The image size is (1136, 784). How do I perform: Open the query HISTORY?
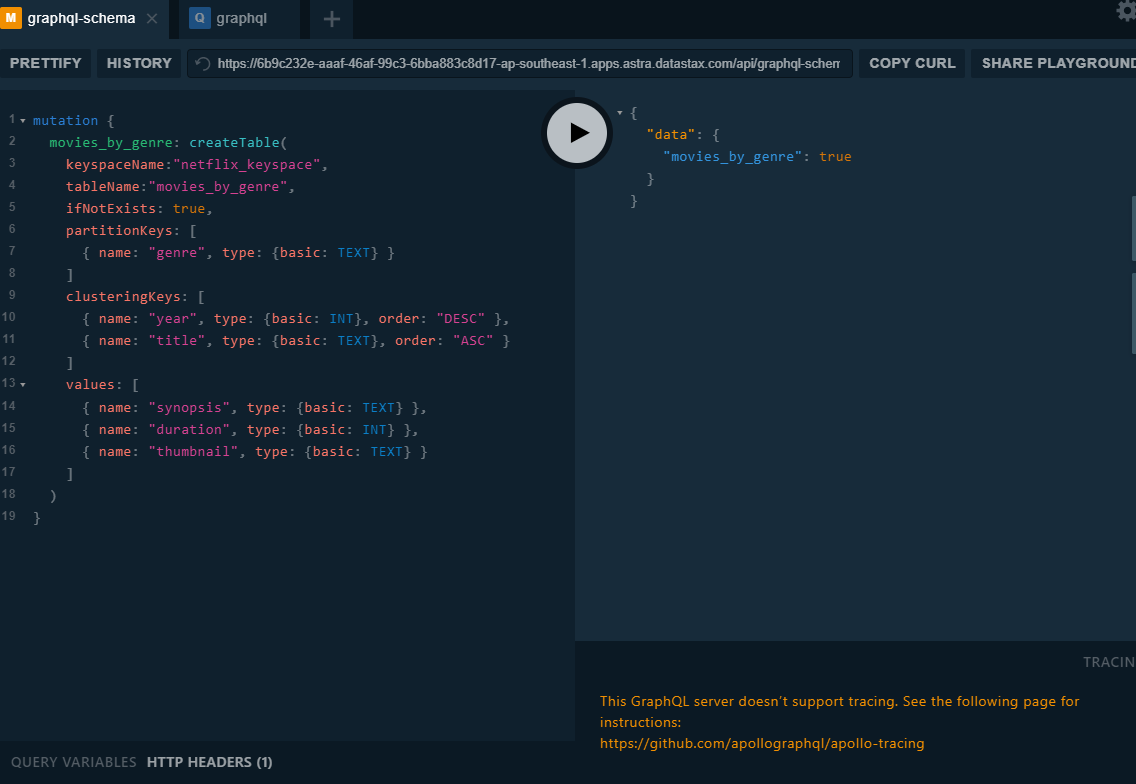coord(138,63)
